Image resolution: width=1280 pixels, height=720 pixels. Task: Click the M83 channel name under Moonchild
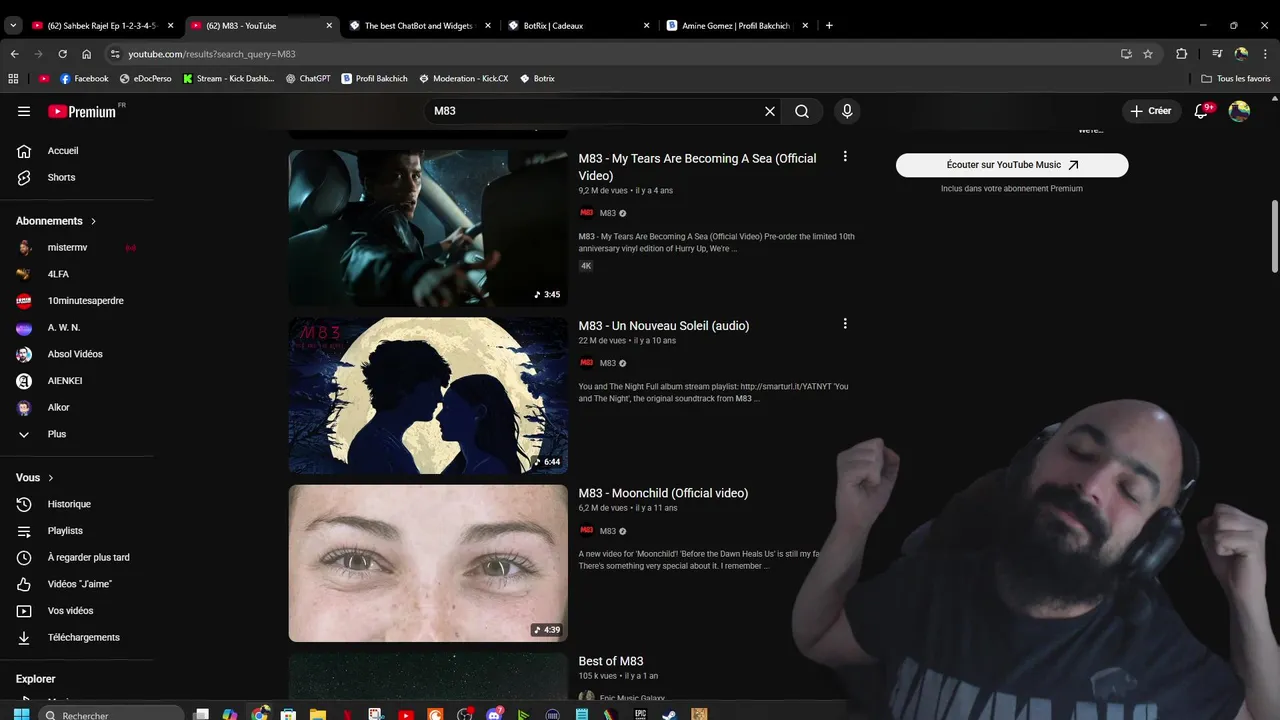[x=608, y=531]
